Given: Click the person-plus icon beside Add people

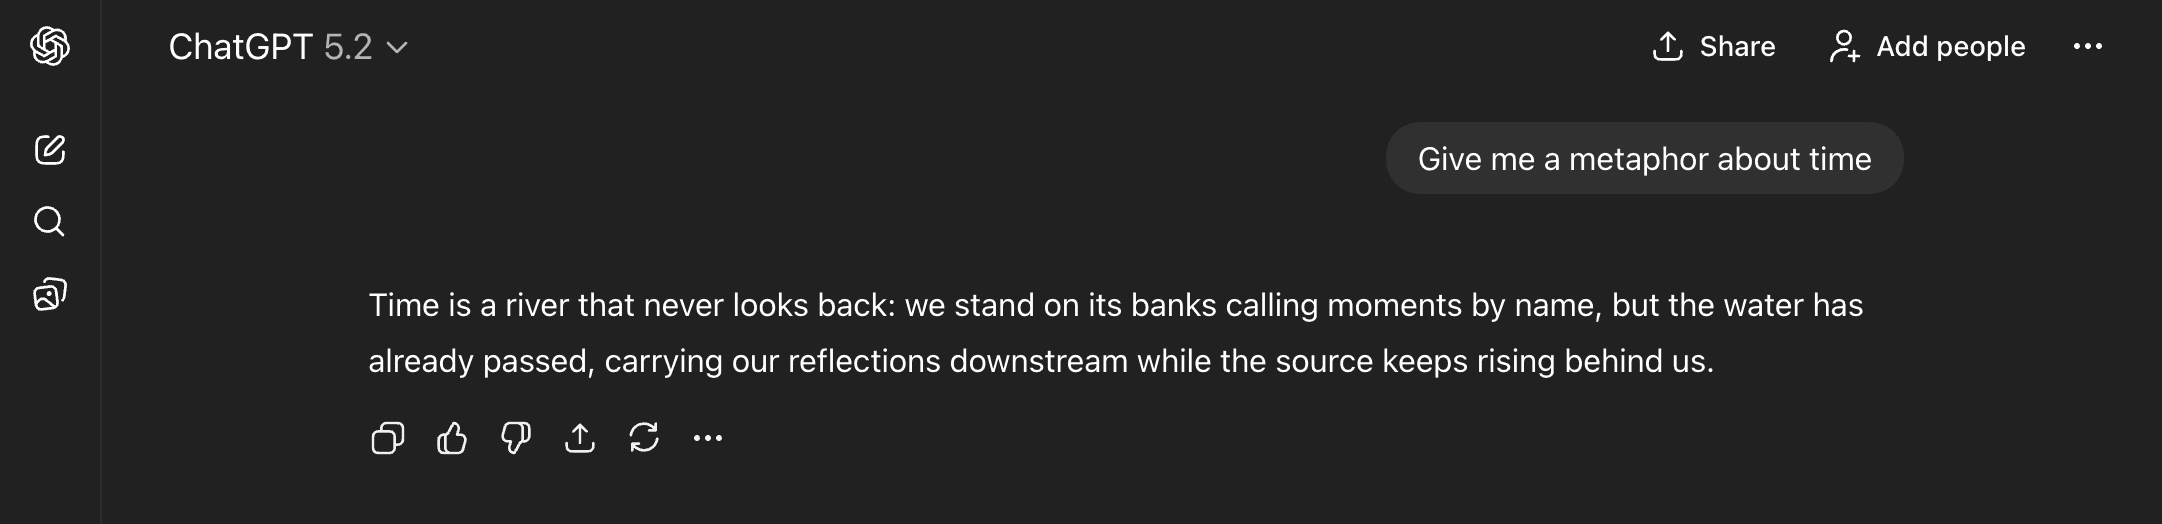Looking at the screenshot, I should [1844, 46].
